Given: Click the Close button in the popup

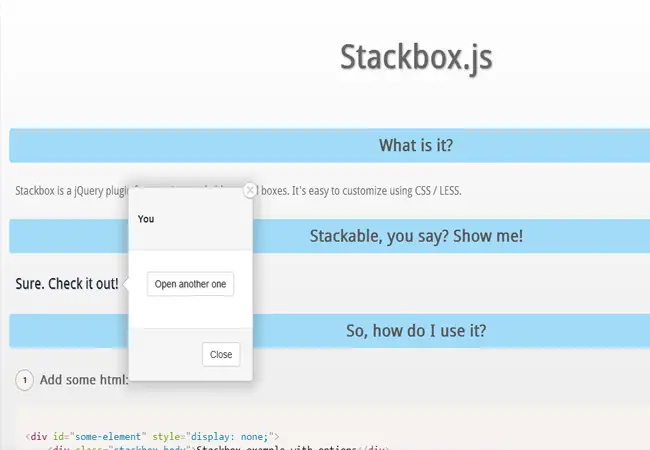Looking at the screenshot, I should (x=221, y=354).
